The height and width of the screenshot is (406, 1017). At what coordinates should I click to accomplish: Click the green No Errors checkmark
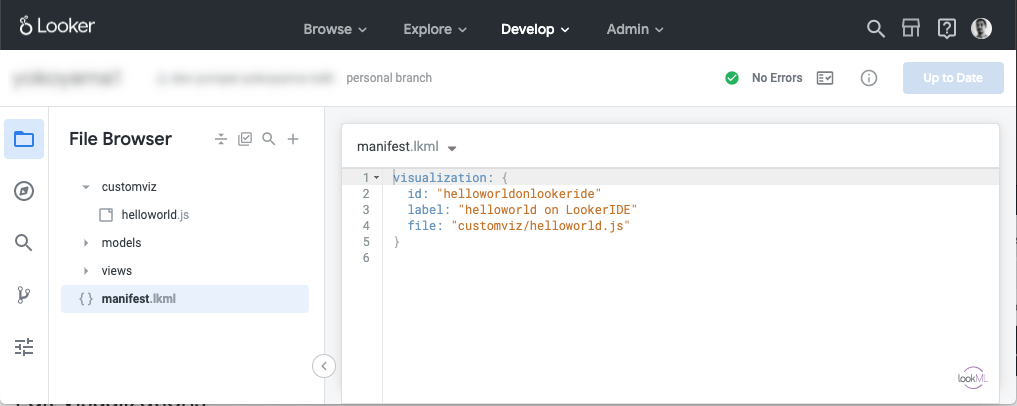click(732, 78)
